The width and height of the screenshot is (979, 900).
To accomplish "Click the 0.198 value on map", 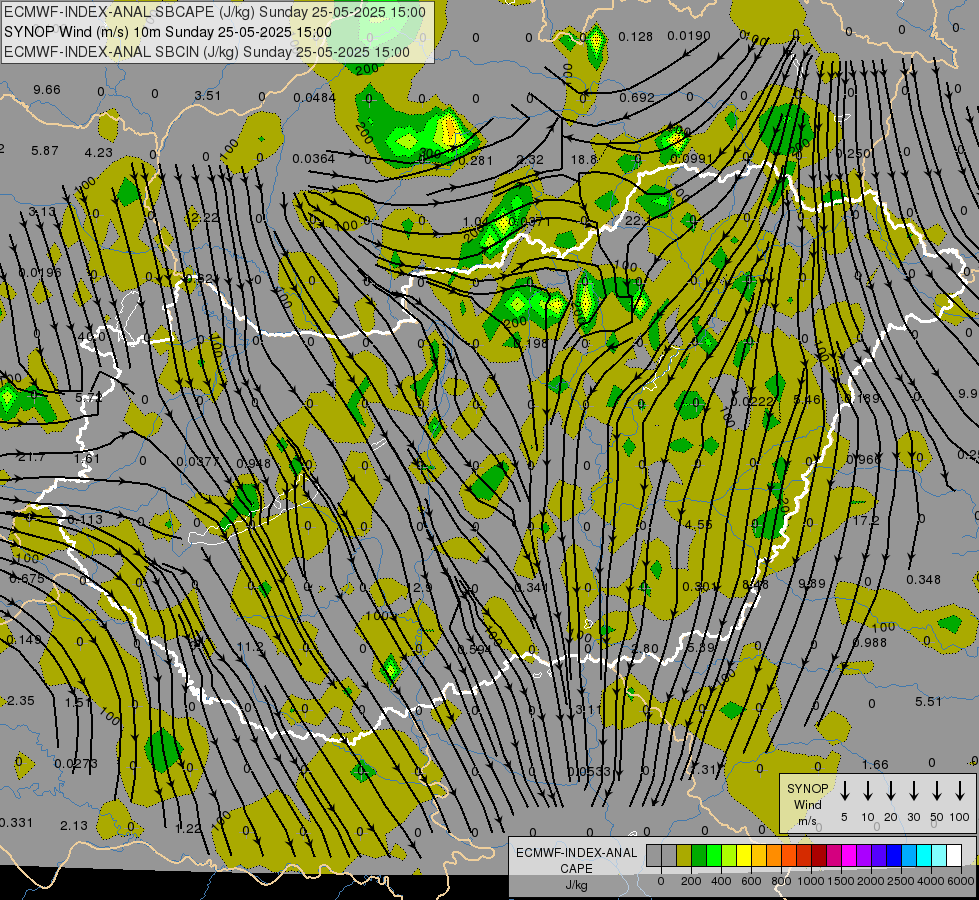I will pos(531,342).
